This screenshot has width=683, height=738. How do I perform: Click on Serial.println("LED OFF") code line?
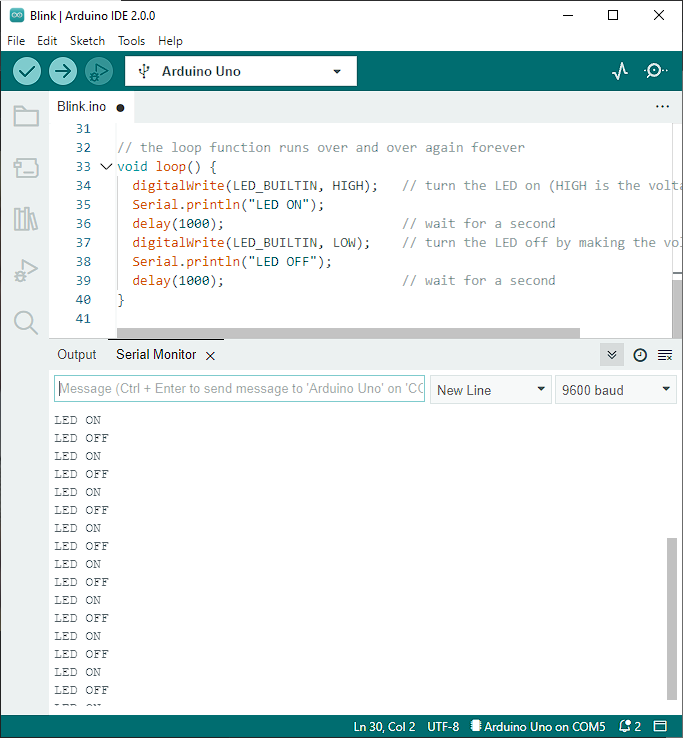(x=232, y=262)
